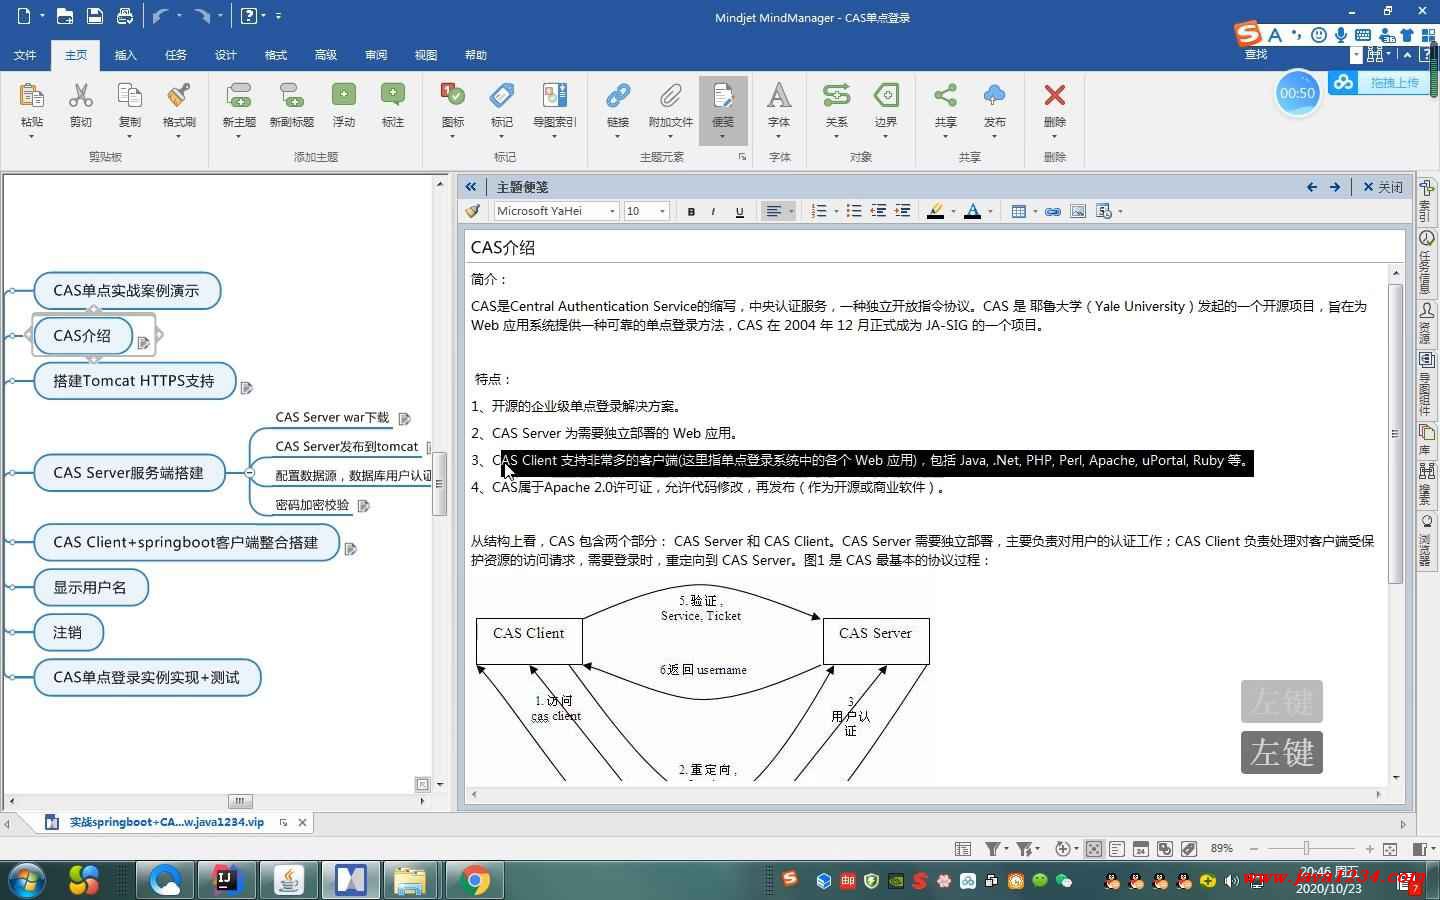
Task: Decrease indent in notes toolbar
Action: pos(878,211)
